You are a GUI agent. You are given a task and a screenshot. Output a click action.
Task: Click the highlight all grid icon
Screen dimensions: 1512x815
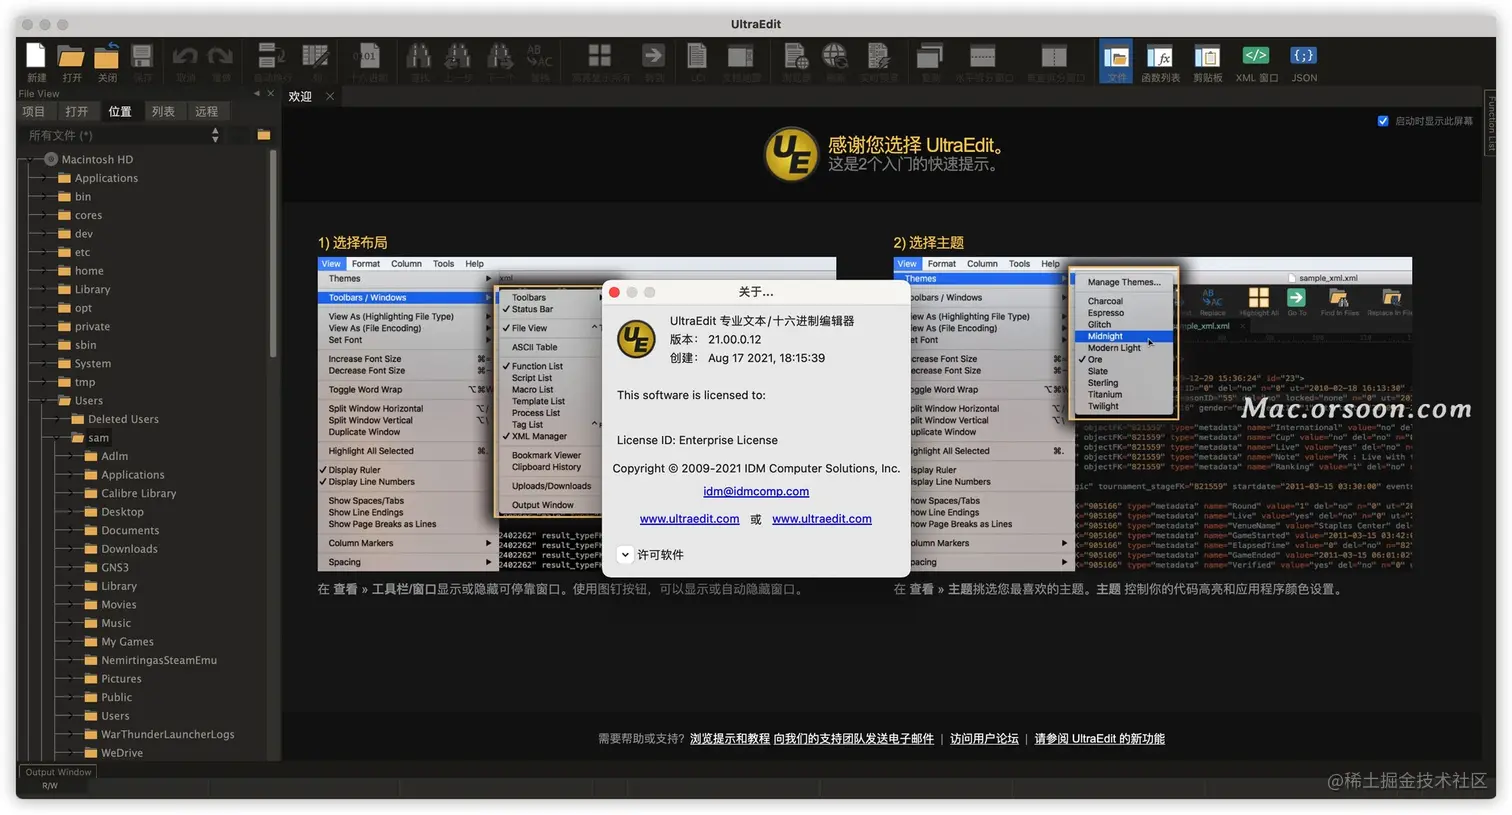[600, 56]
